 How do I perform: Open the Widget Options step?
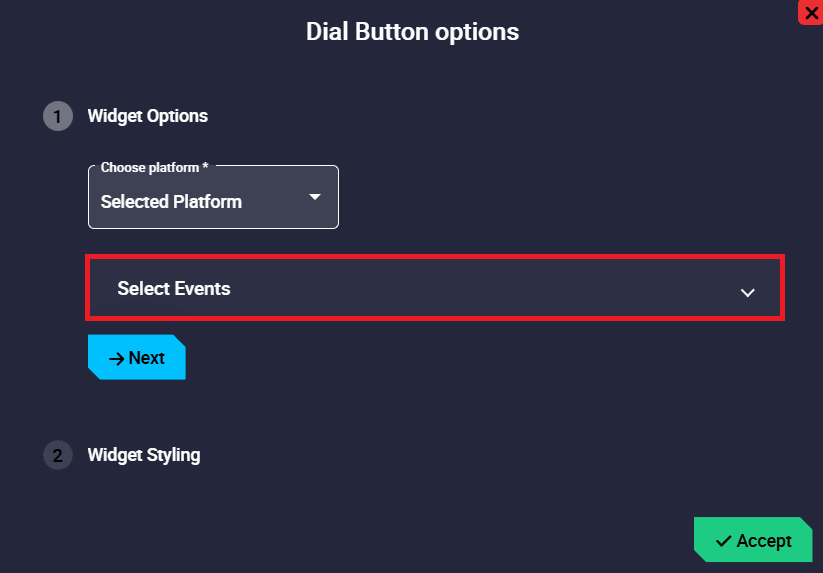(x=148, y=116)
